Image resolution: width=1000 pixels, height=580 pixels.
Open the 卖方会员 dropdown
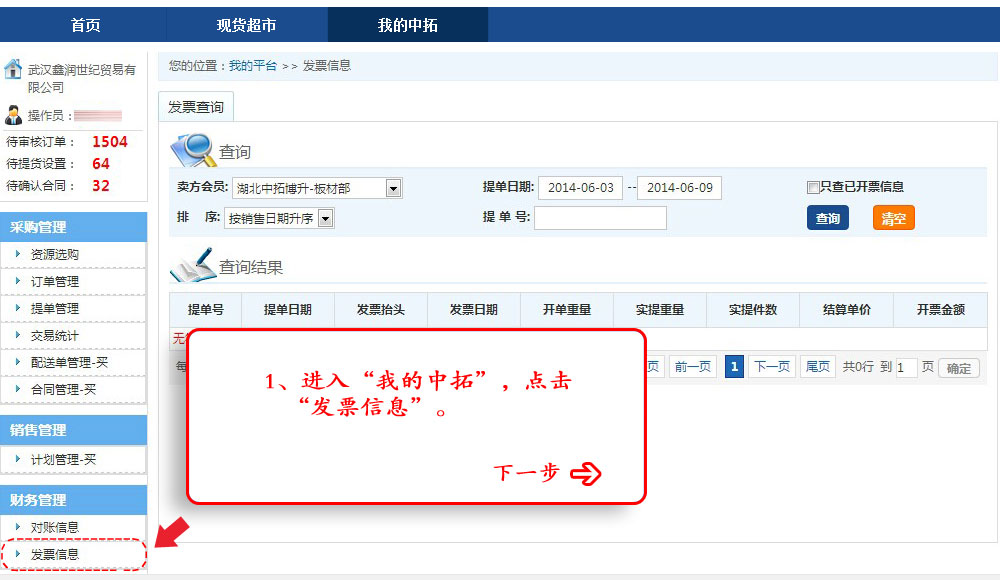393,188
